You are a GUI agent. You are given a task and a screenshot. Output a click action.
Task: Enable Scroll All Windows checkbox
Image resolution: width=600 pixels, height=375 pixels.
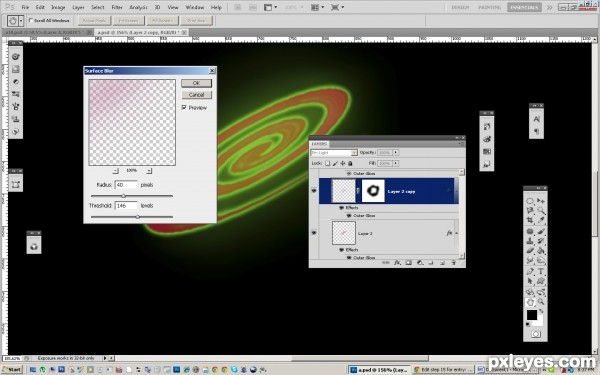pyautogui.click(x=31, y=20)
